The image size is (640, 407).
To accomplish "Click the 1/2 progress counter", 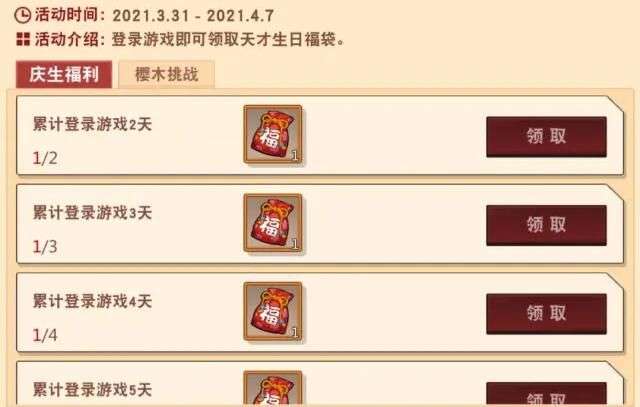I will point(45,158).
